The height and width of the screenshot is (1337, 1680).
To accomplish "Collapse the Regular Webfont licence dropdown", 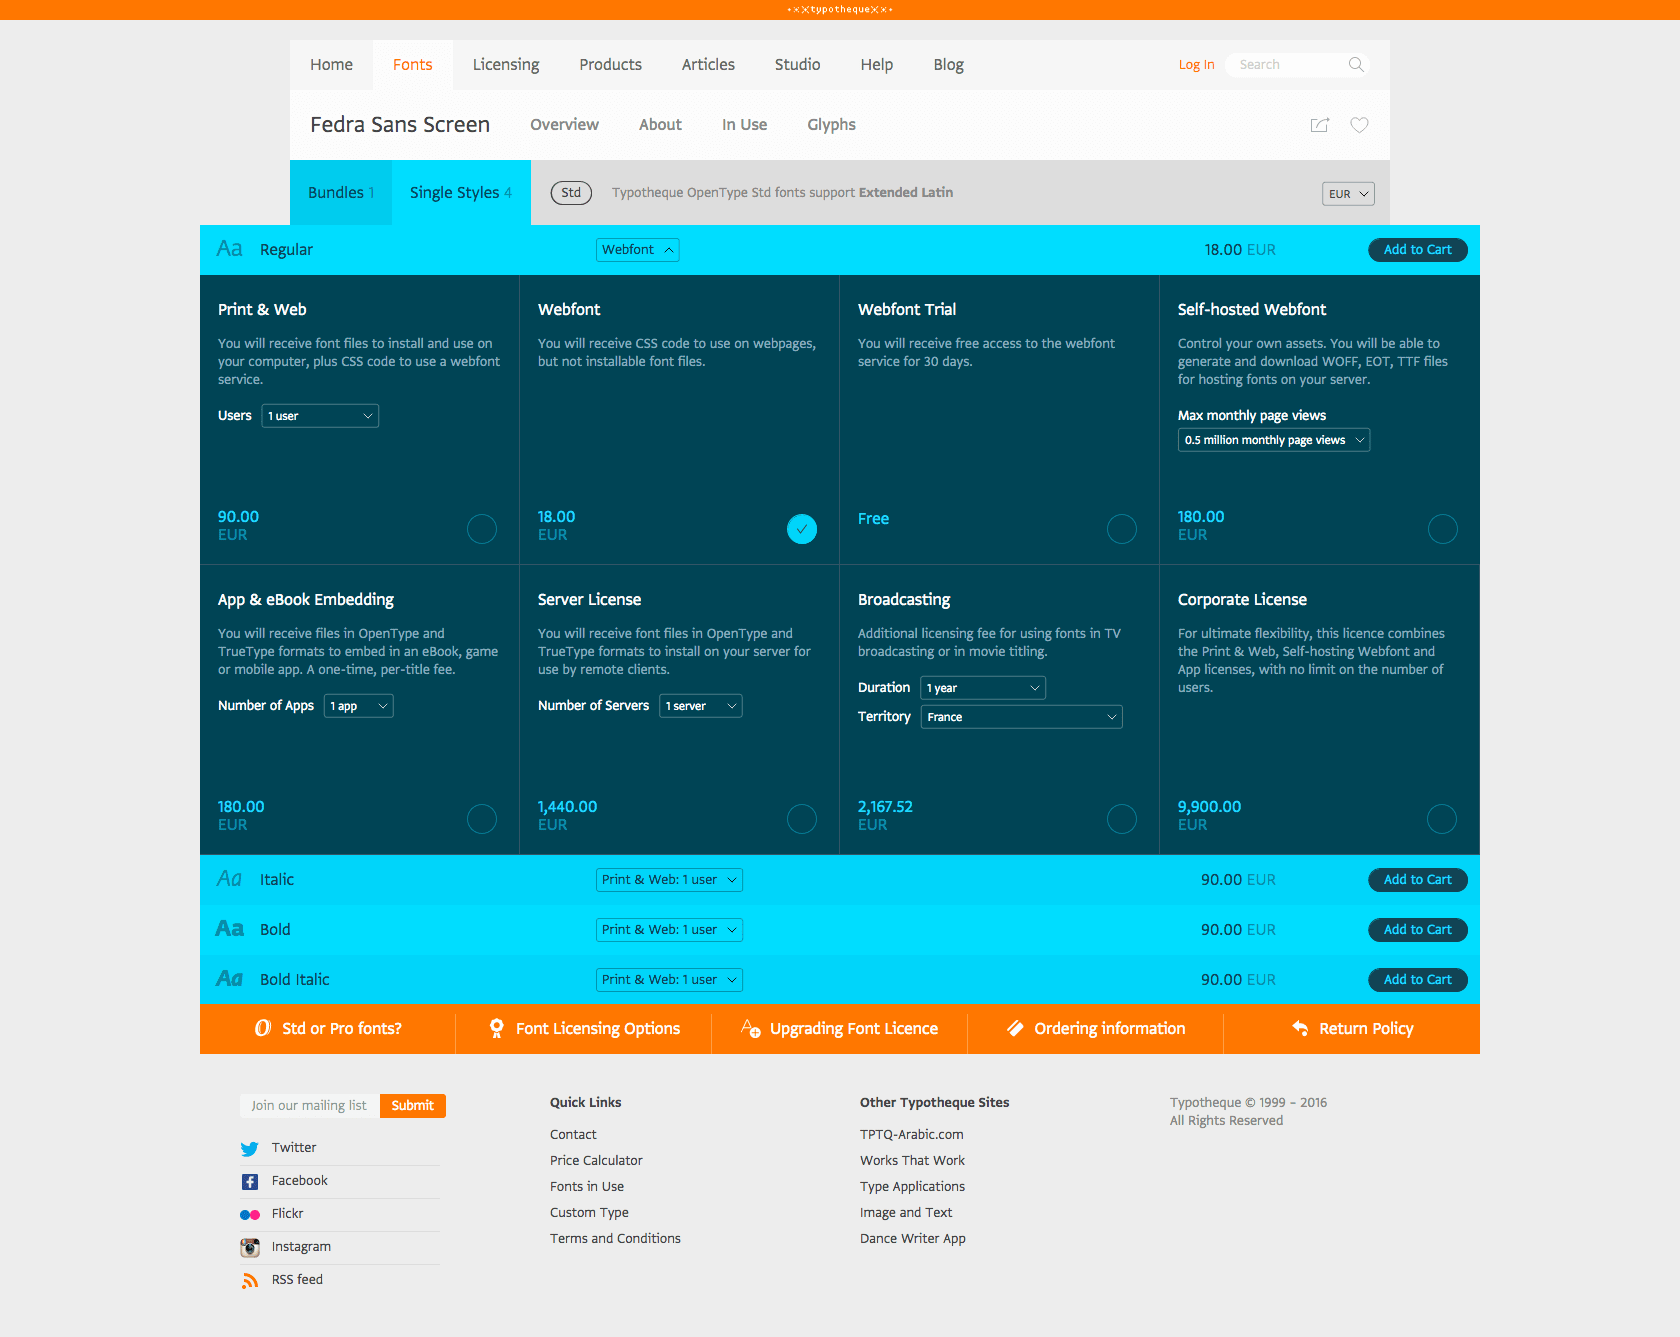I will (638, 250).
